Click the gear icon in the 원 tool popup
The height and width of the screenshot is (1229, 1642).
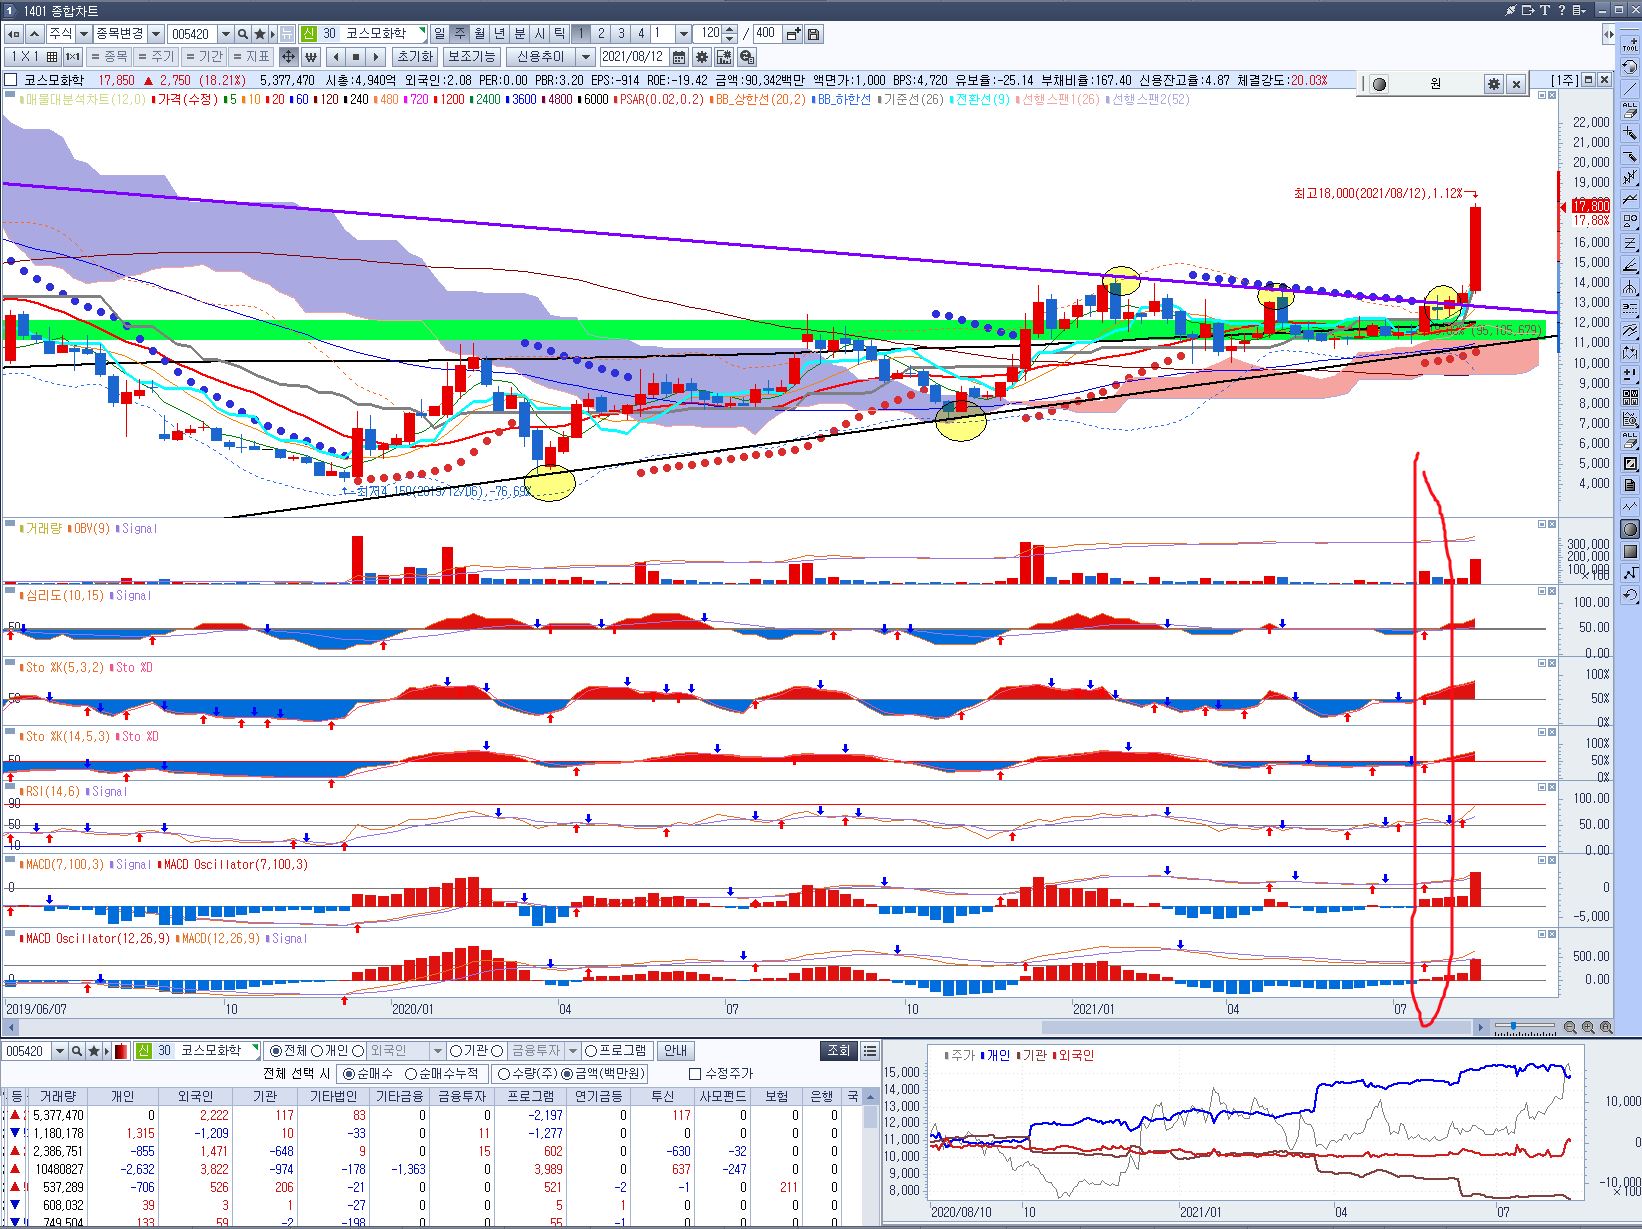(x=1494, y=84)
